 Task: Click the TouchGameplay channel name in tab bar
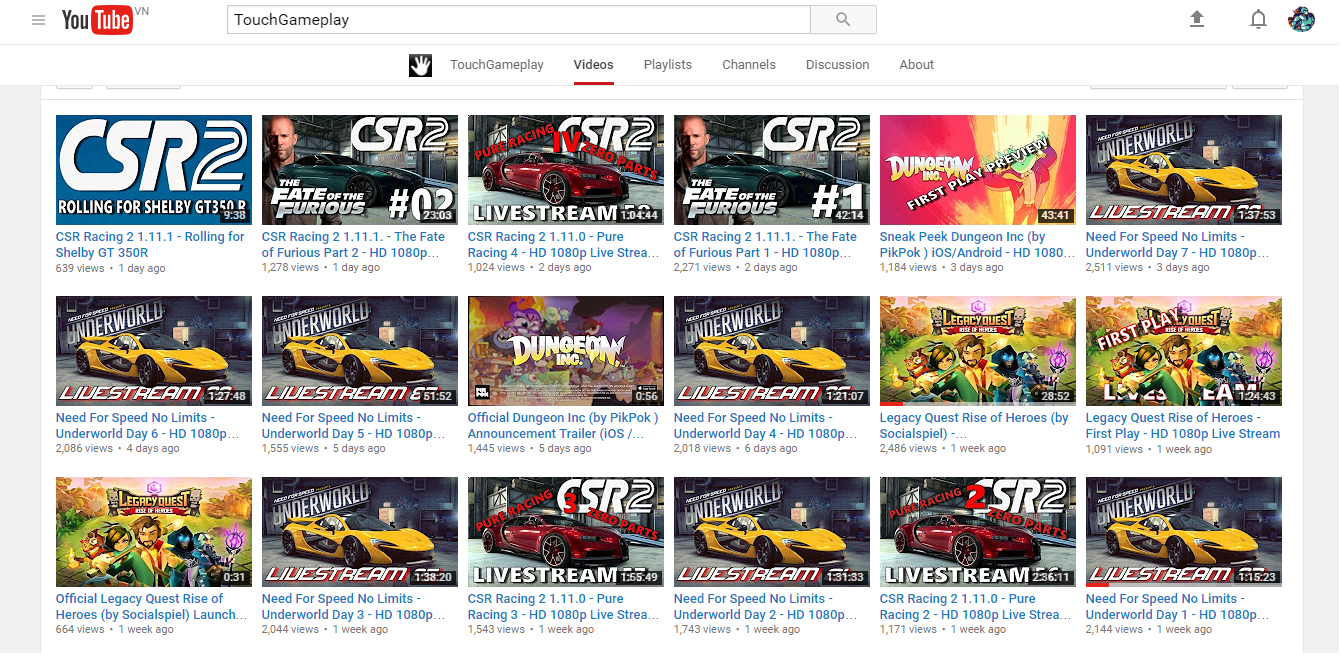click(x=497, y=65)
